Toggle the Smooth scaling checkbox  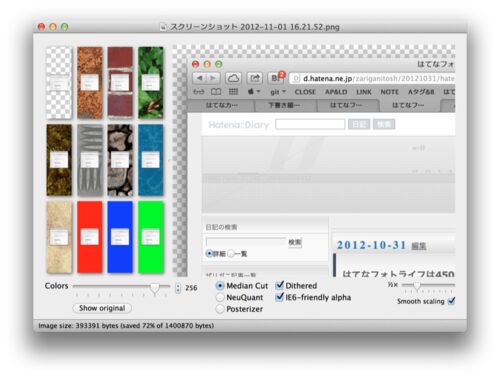click(451, 301)
